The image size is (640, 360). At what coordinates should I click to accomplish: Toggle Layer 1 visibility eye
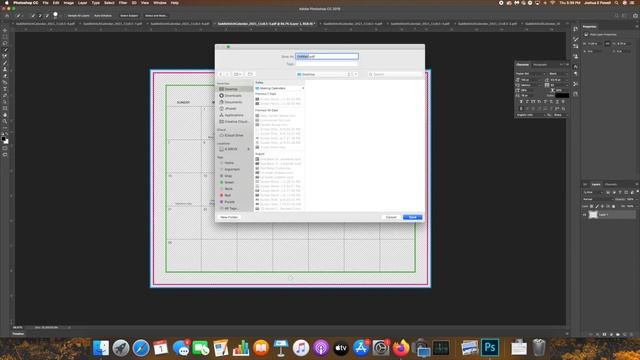[x=584, y=215]
